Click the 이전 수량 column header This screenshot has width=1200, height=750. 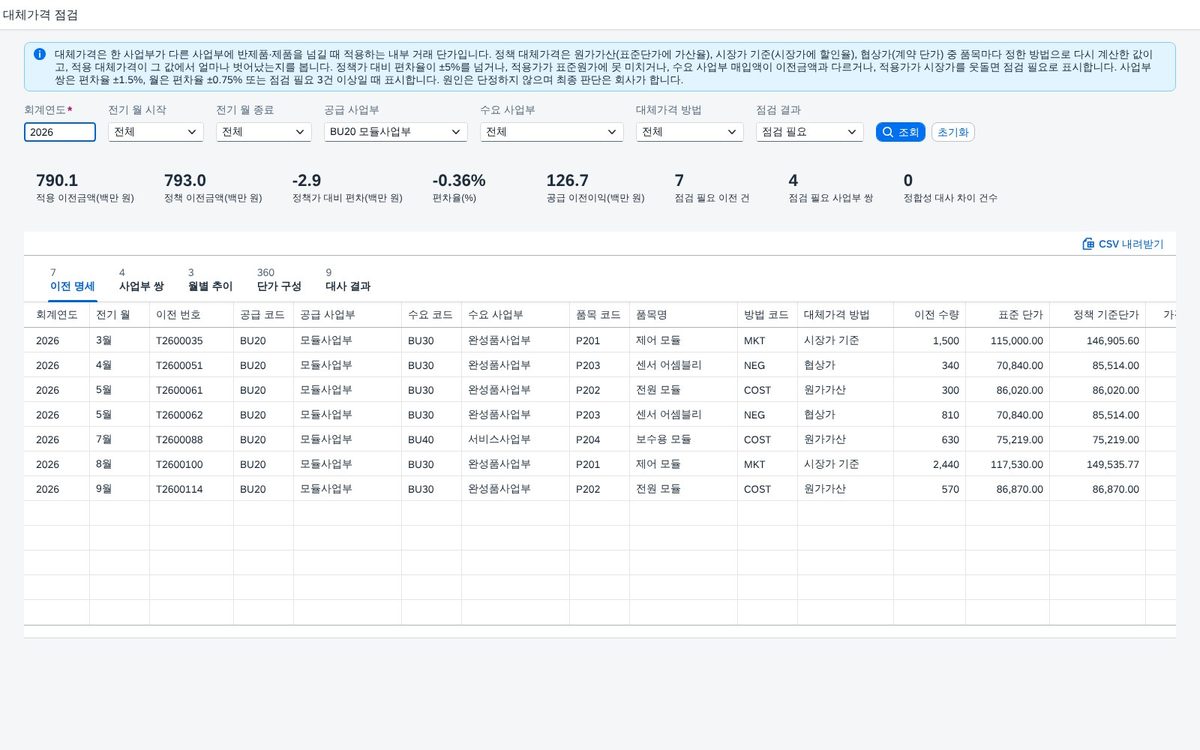click(x=930, y=315)
